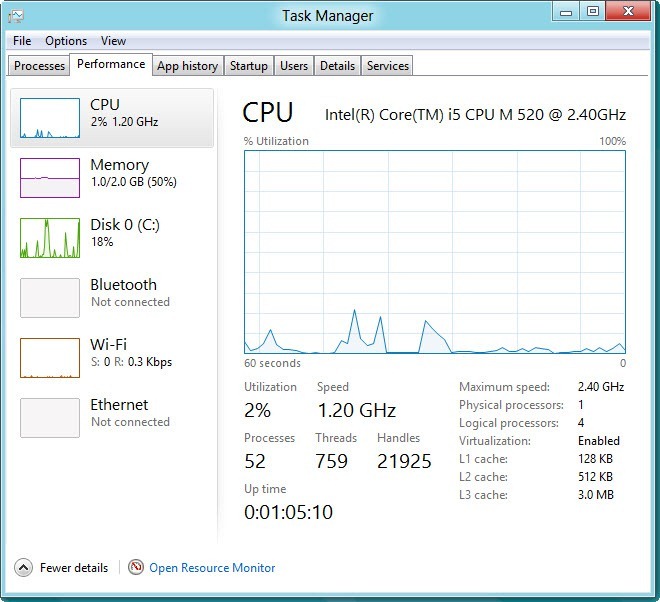This screenshot has height=602, width=660.
Task: Switch to the Users tab
Action: click(294, 66)
